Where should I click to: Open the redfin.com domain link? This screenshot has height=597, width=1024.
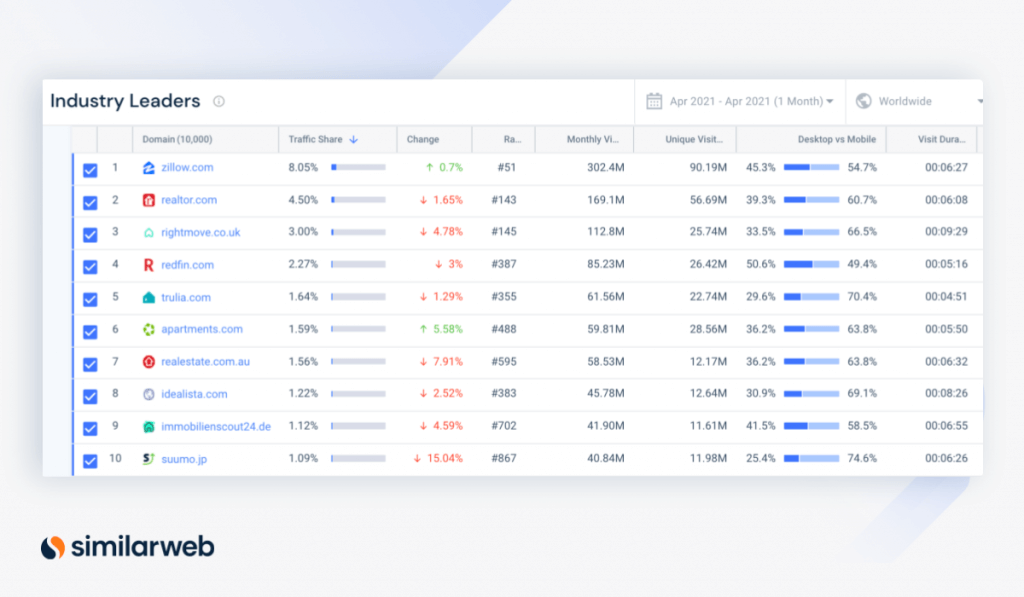(187, 265)
